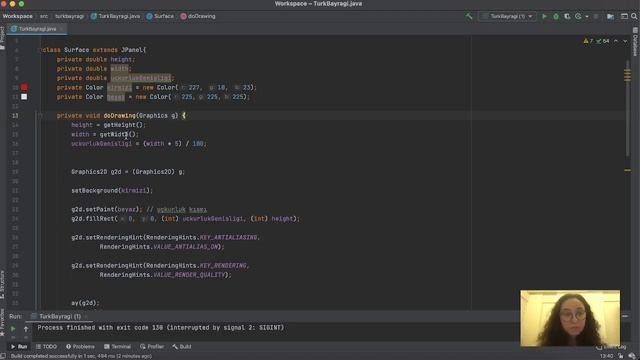Click the doDrawing method icon in breadcrumb
Viewport: 640px width, 360px height.
pyautogui.click(x=183, y=16)
